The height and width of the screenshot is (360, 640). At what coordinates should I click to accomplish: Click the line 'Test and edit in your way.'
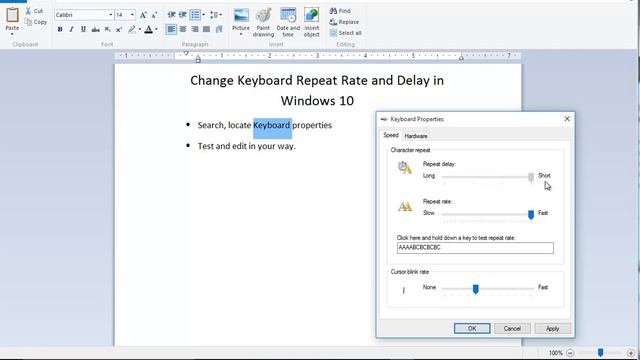coord(247,146)
